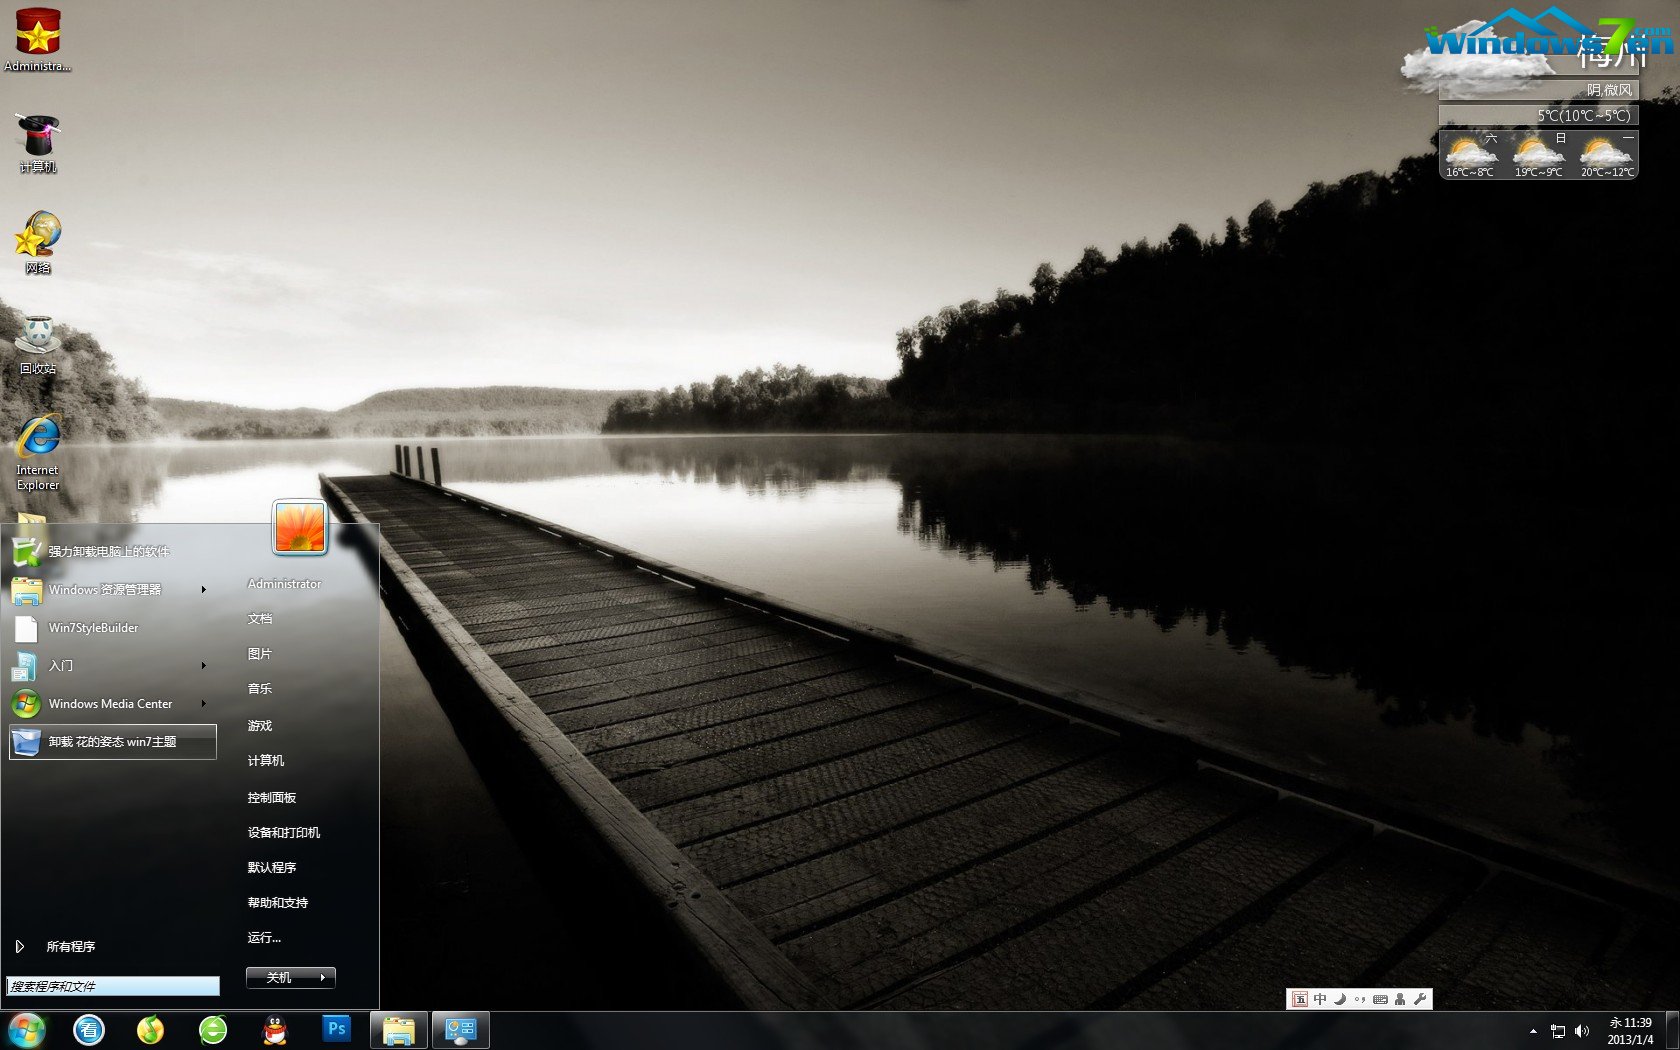The height and width of the screenshot is (1050, 1680).
Task: Toggle soft keyboard on IME bar
Action: [1380, 999]
